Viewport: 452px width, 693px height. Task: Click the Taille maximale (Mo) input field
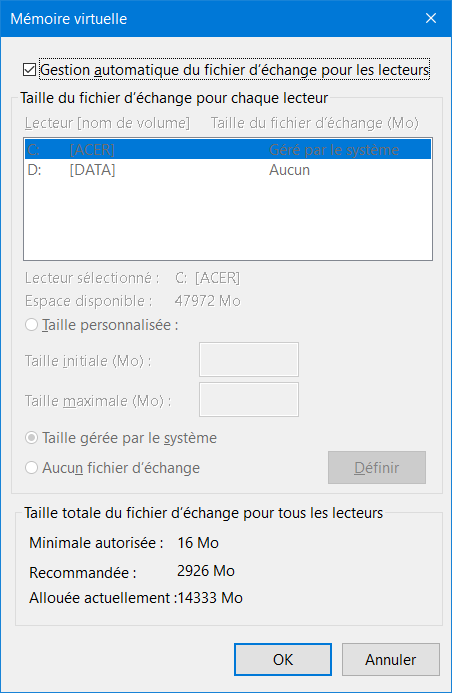point(249,400)
